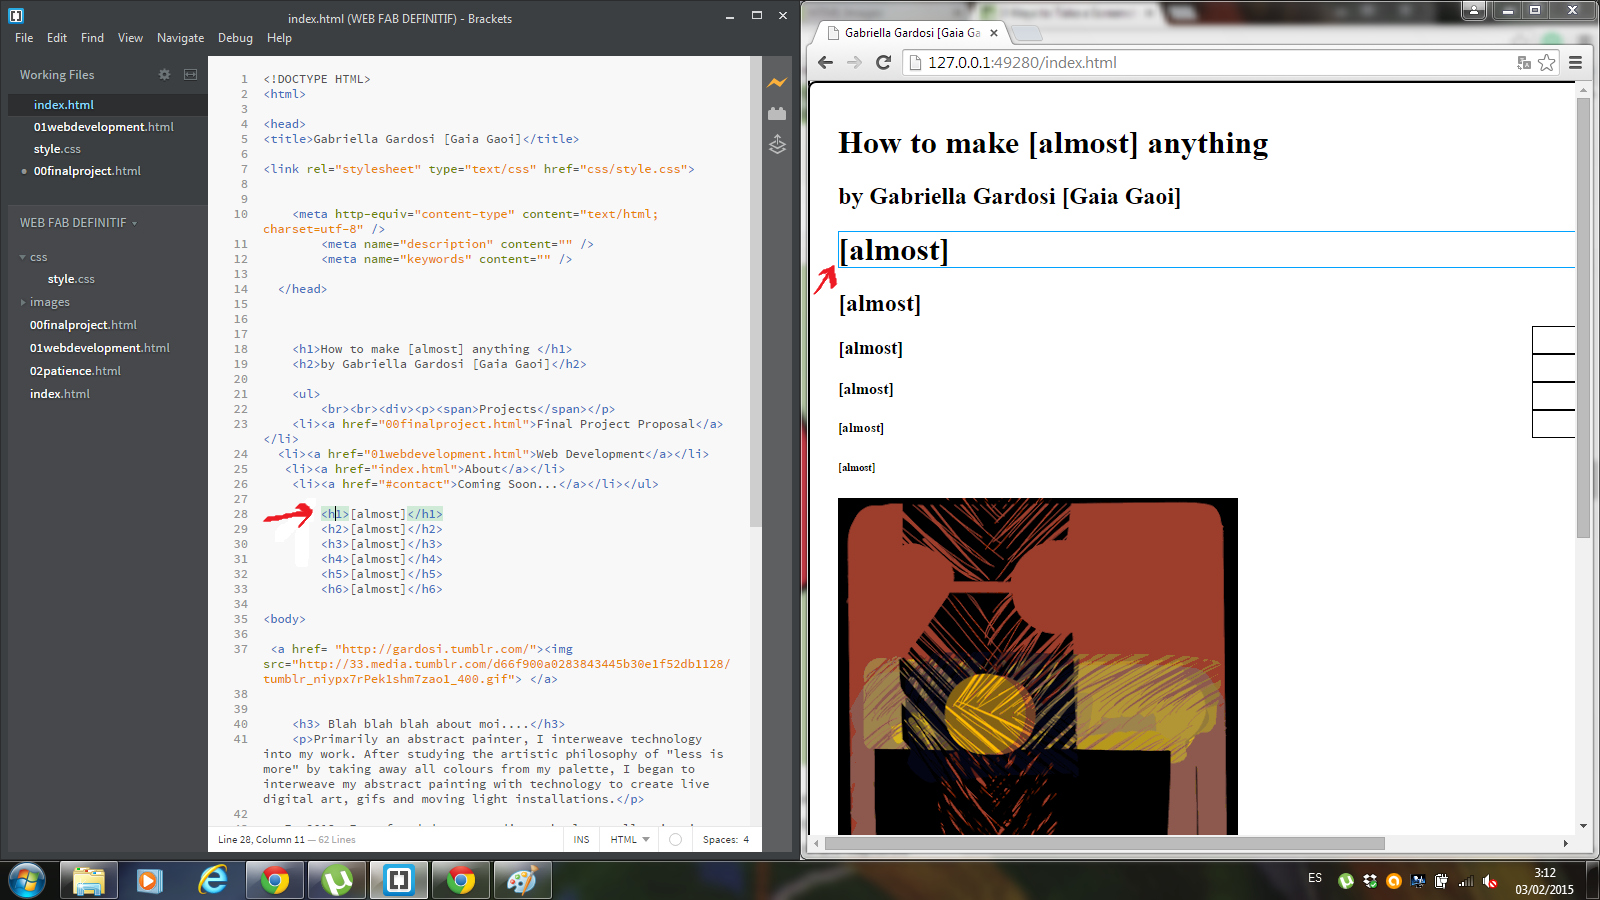1600x900 pixels.
Task: Open the Navigate menu
Action: 180,38
